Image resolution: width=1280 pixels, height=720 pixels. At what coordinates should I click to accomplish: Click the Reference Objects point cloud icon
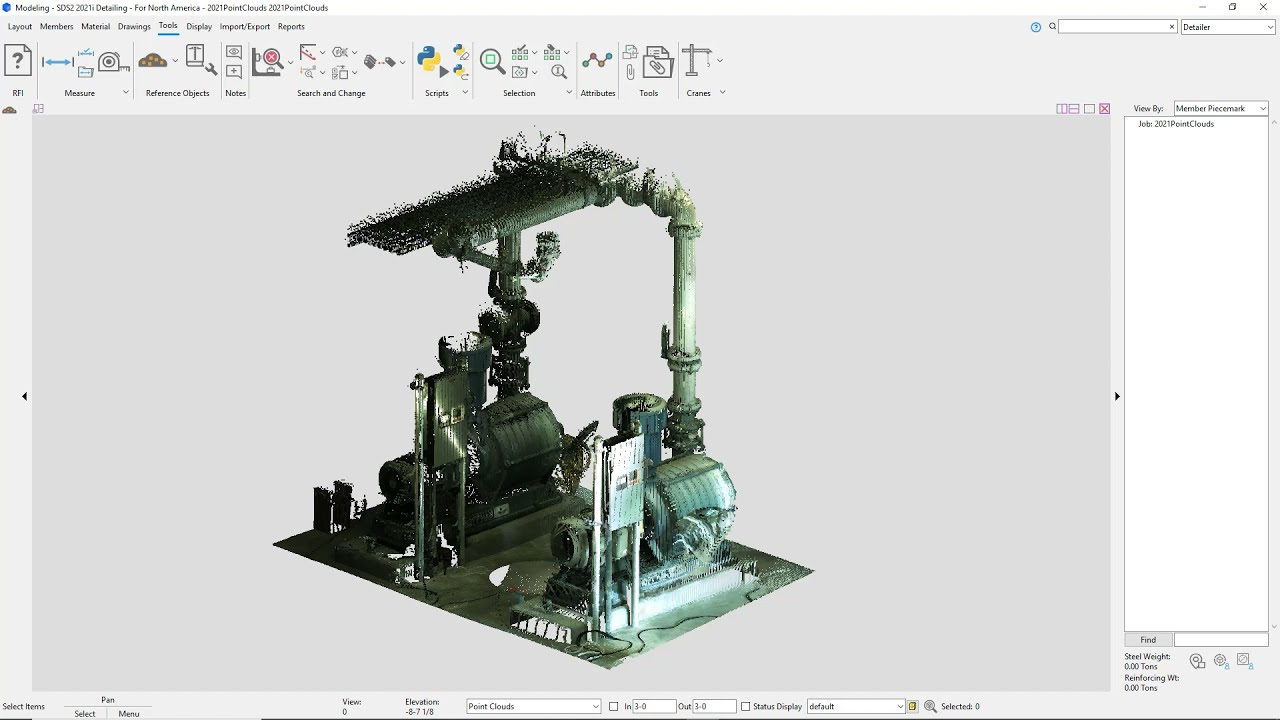tap(153, 61)
